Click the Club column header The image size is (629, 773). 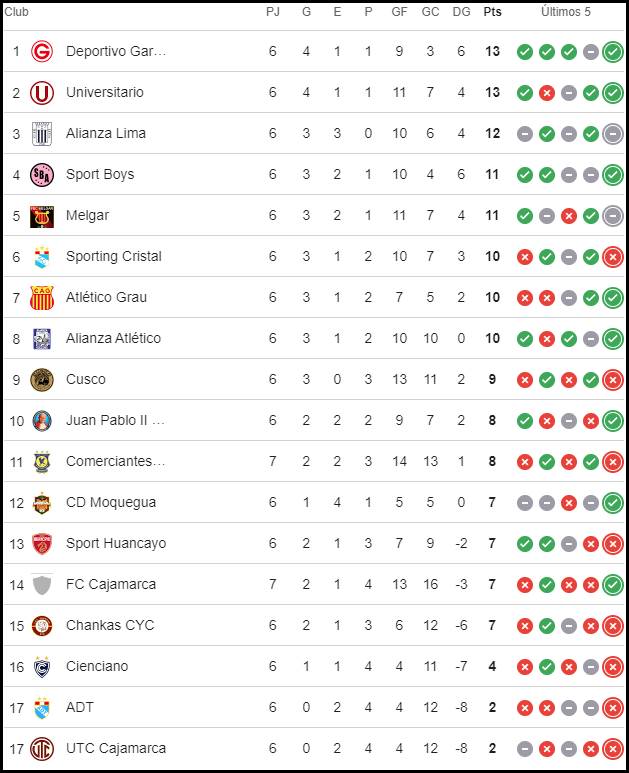pyautogui.click(x=16, y=12)
